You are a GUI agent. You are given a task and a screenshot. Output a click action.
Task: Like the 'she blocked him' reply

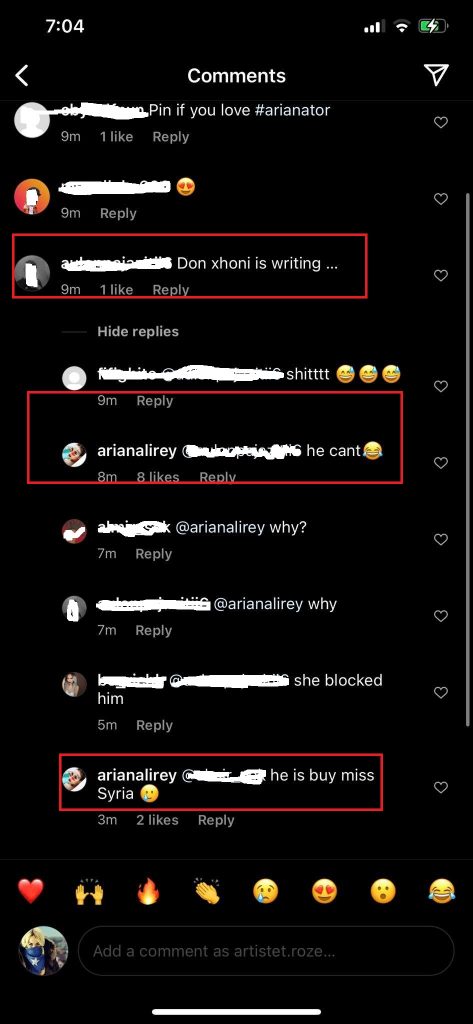point(441,692)
